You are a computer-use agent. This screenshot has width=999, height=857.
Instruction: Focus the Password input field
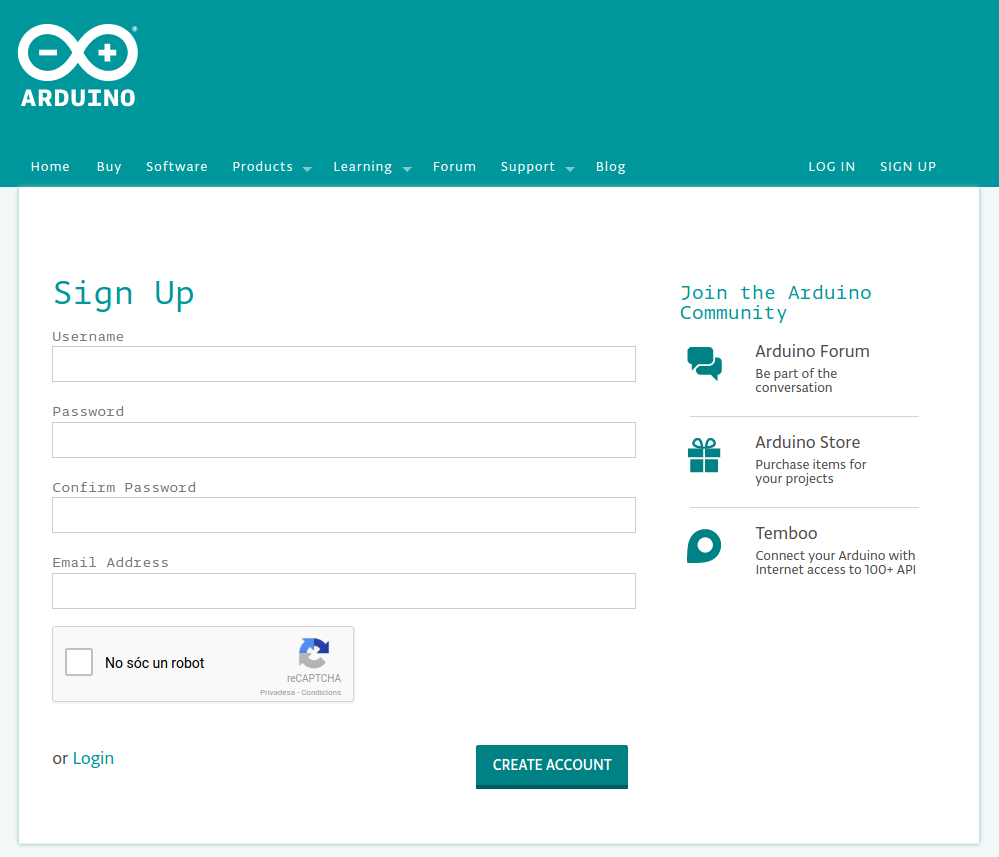tap(344, 440)
